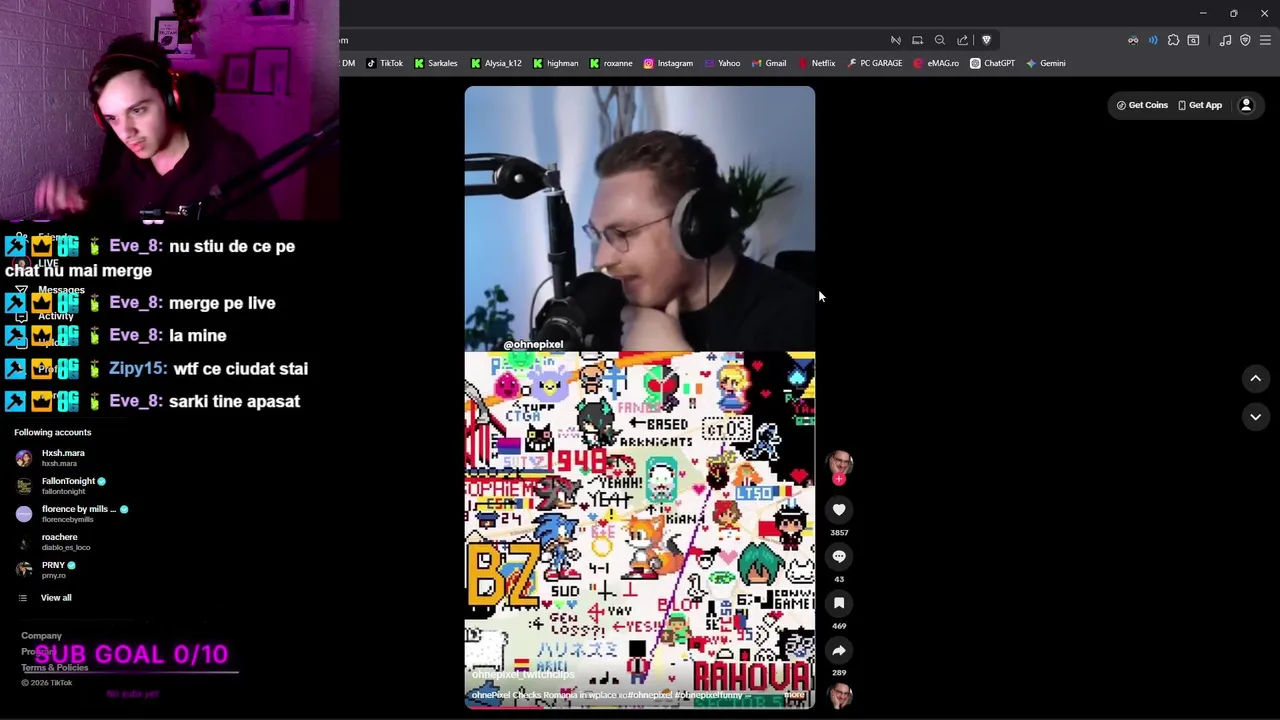Image resolution: width=1280 pixels, height=720 pixels.
Task: Click the TikTok video player
Action: [640, 397]
